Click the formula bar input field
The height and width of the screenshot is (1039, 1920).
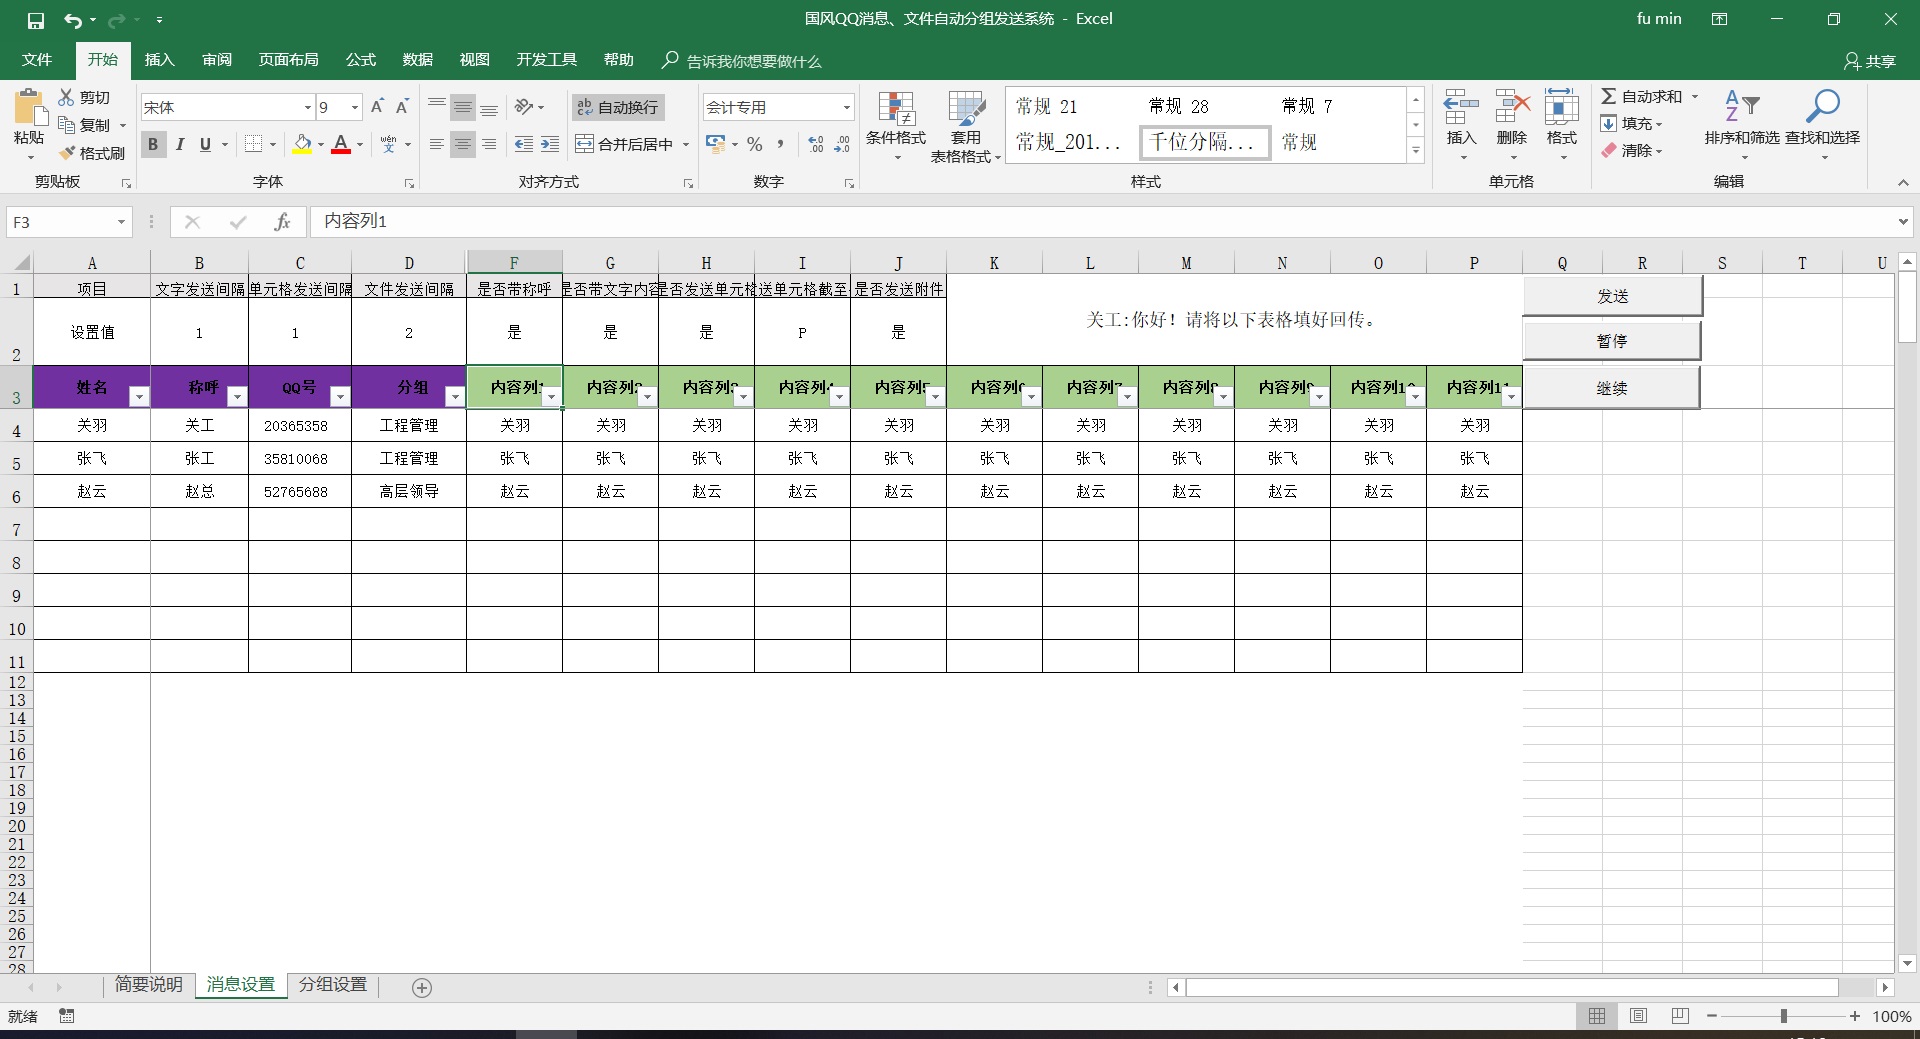click(x=1102, y=222)
